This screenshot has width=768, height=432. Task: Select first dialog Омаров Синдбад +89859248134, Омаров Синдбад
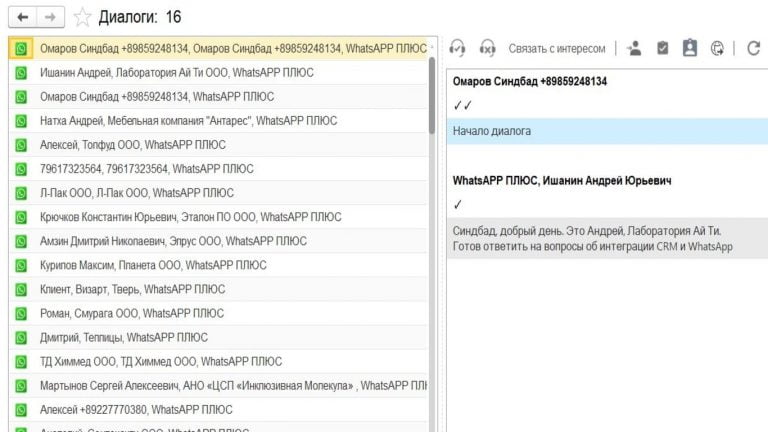(218, 48)
